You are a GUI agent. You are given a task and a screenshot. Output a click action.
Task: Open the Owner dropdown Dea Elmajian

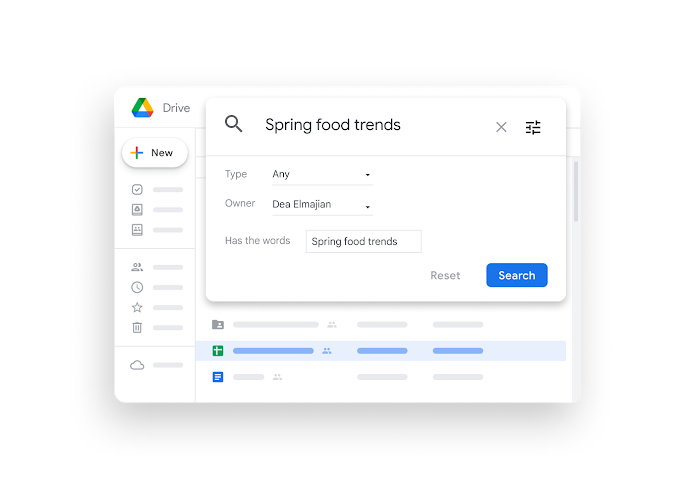pos(322,205)
